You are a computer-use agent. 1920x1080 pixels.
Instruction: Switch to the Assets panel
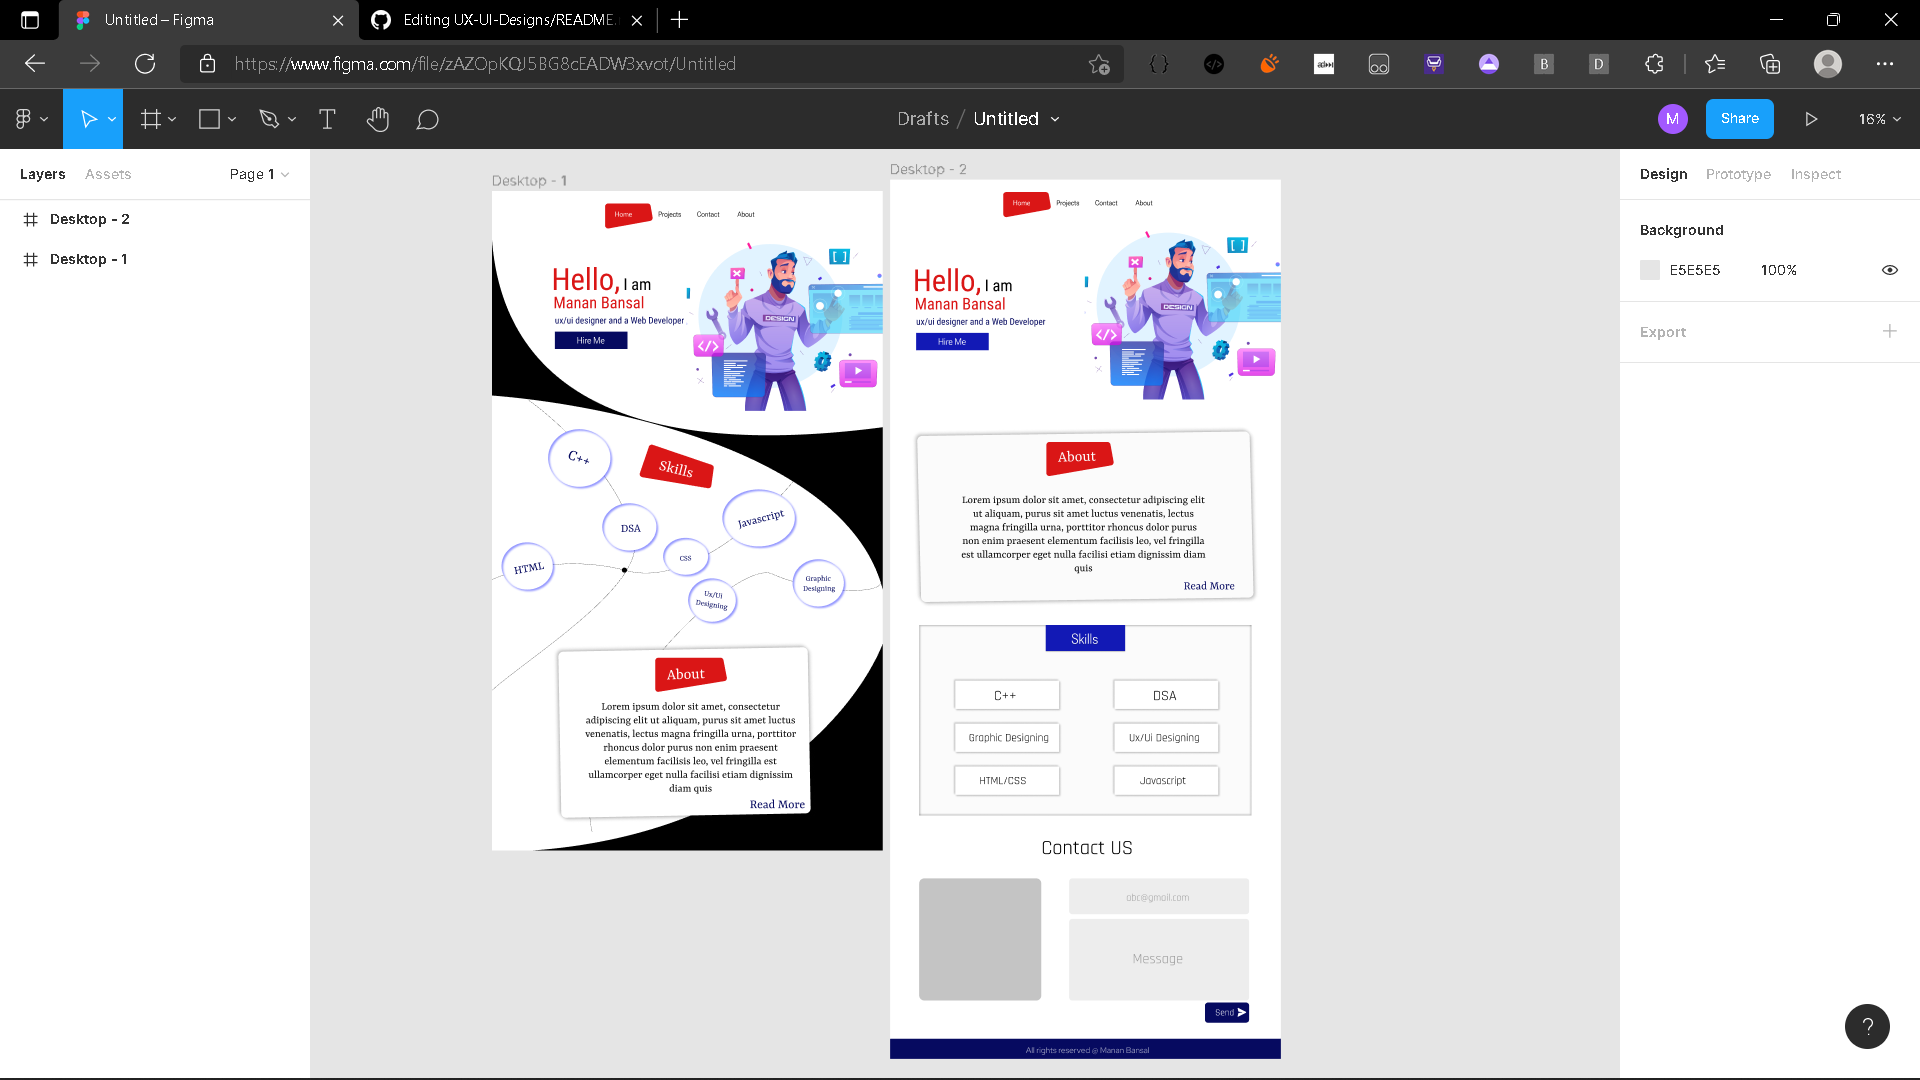(107, 173)
